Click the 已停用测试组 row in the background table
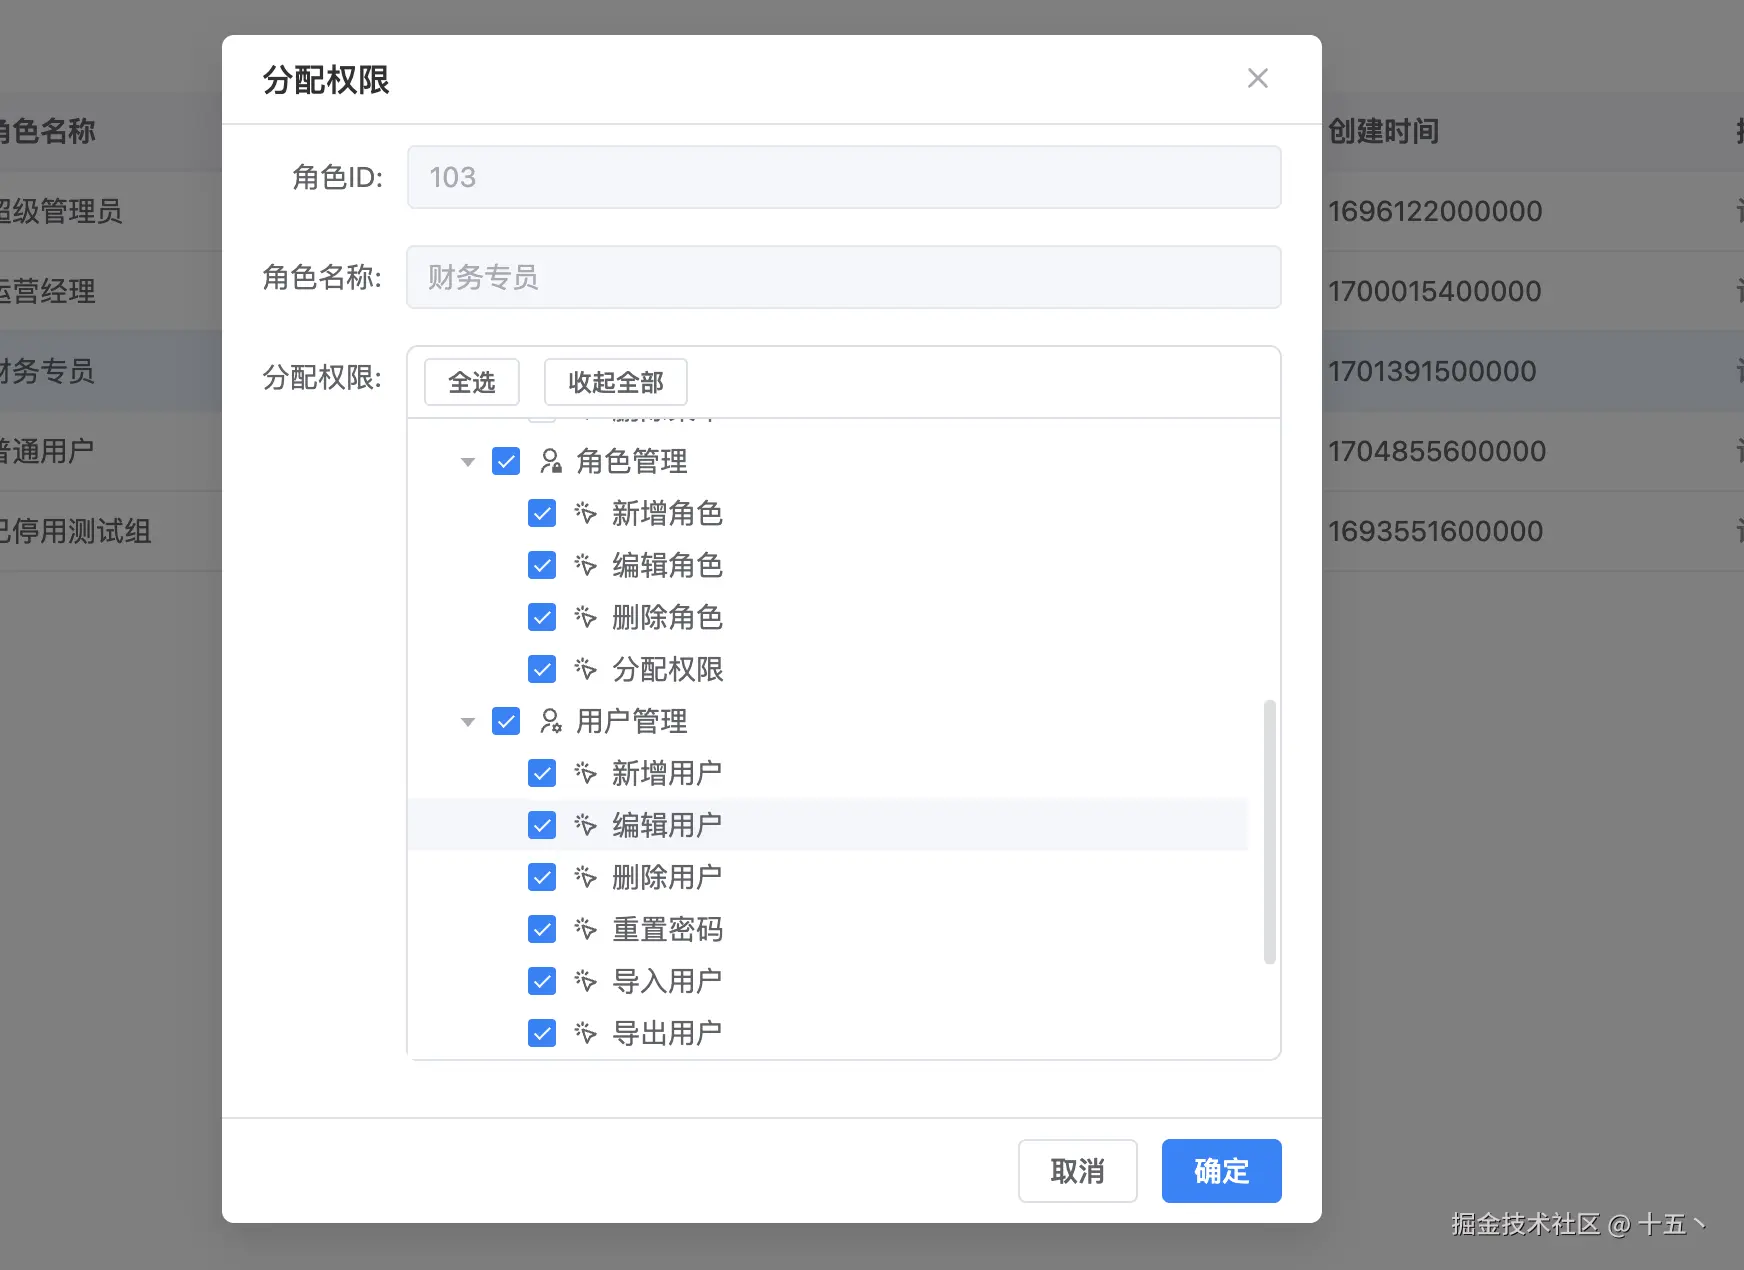Image resolution: width=1744 pixels, height=1270 pixels. click(76, 531)
